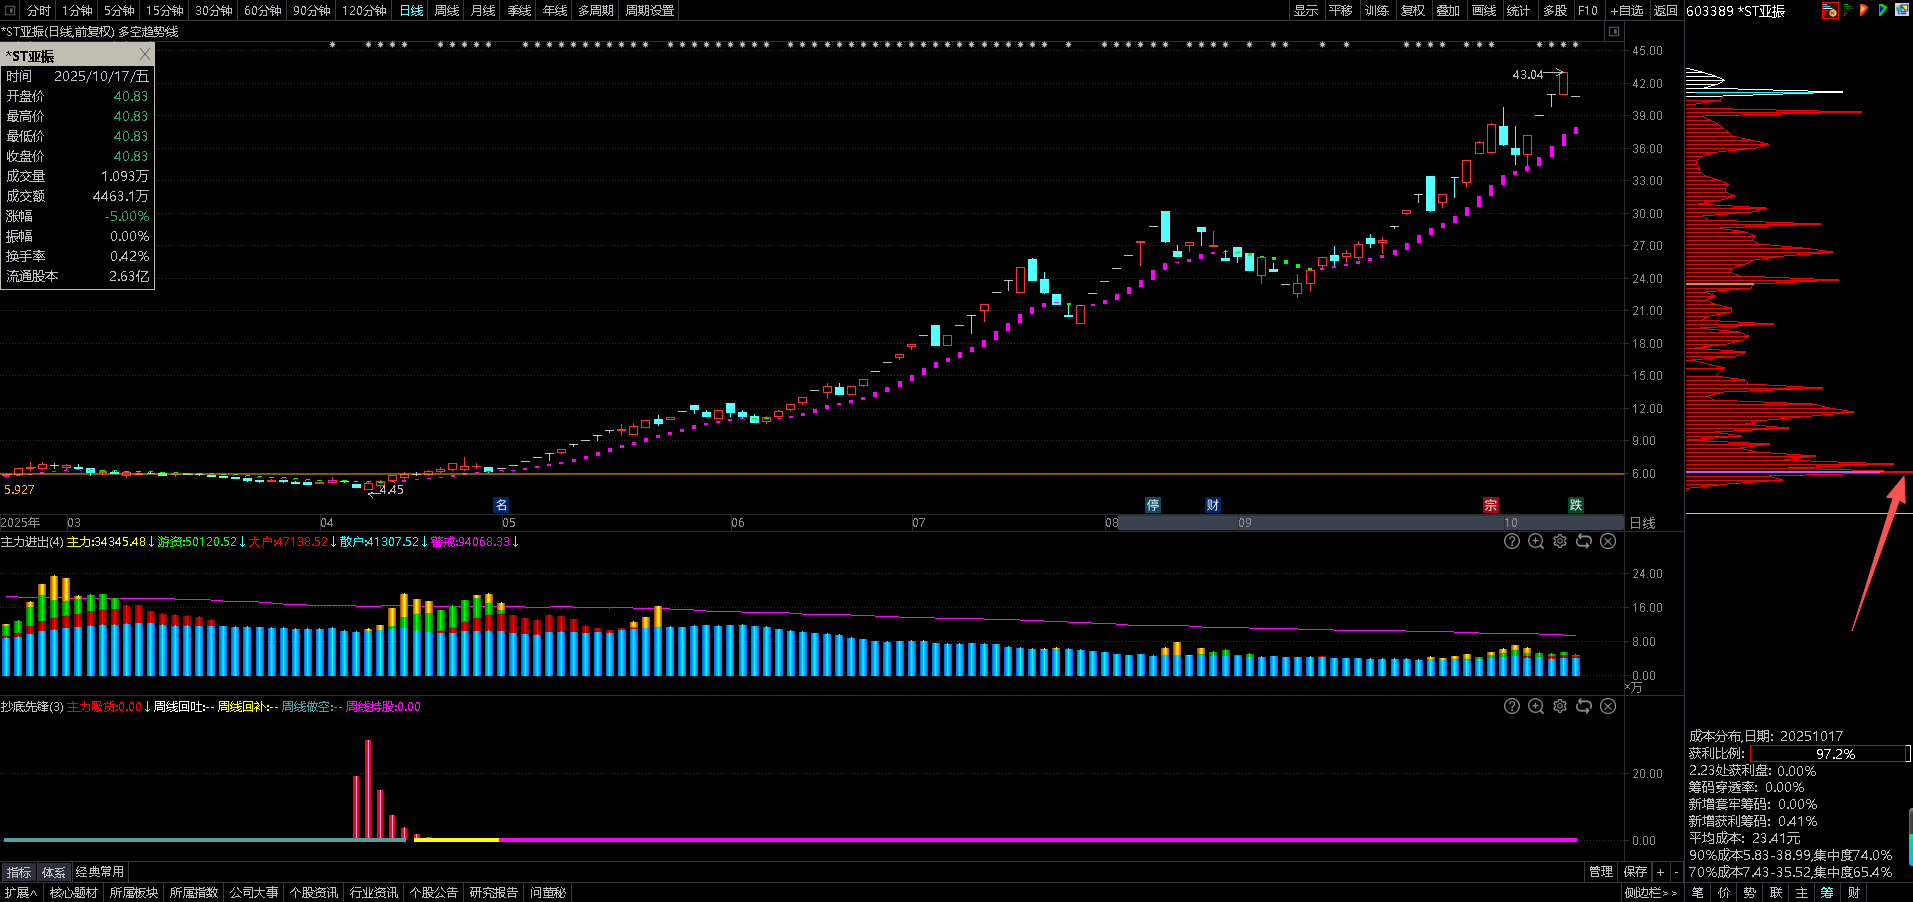This screenshot has height=902, width=1913.
Task: Select the 30分钟 period tab
Action: pos(213,10)
